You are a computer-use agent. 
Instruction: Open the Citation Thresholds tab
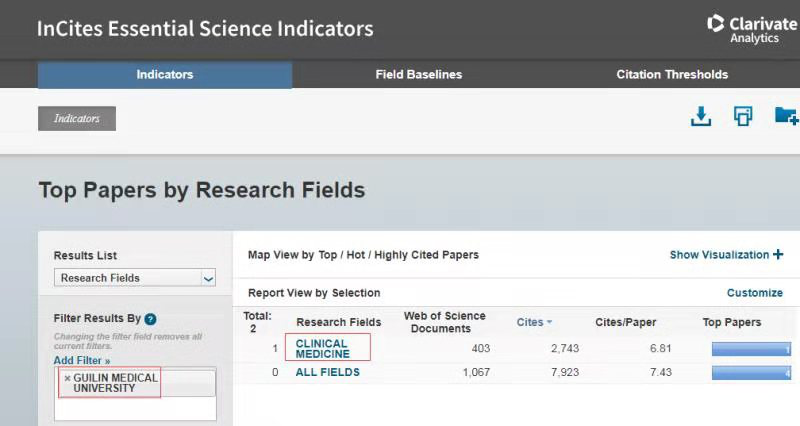click(672, 74)
